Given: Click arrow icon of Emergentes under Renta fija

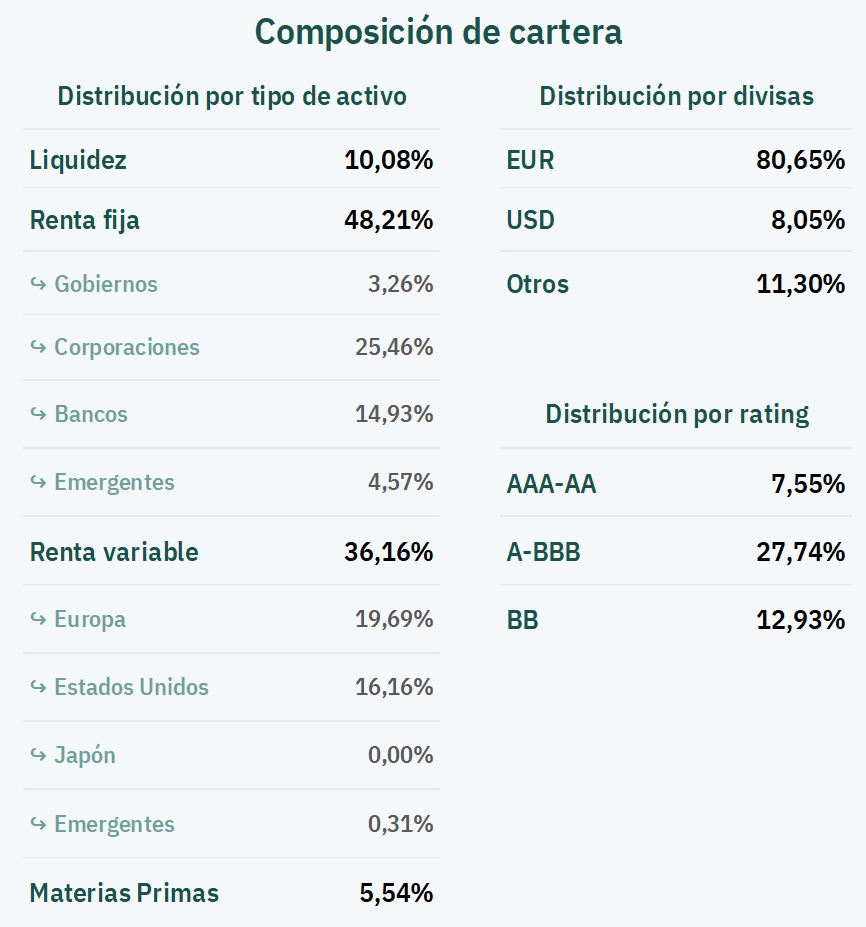Looking at the screenshot, I should pyautogui.click(x=38, y=482).
